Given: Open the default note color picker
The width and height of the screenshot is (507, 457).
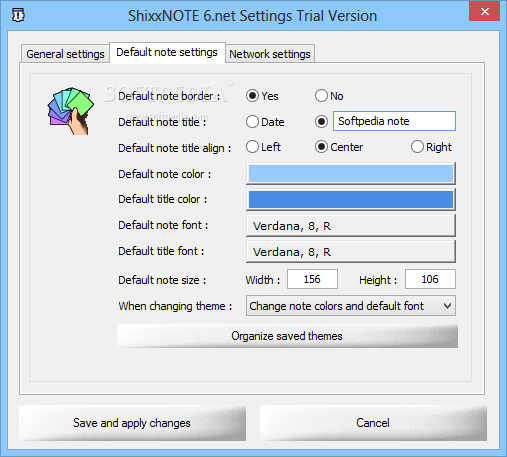Looking at the screenshot, I should [351, 174].
